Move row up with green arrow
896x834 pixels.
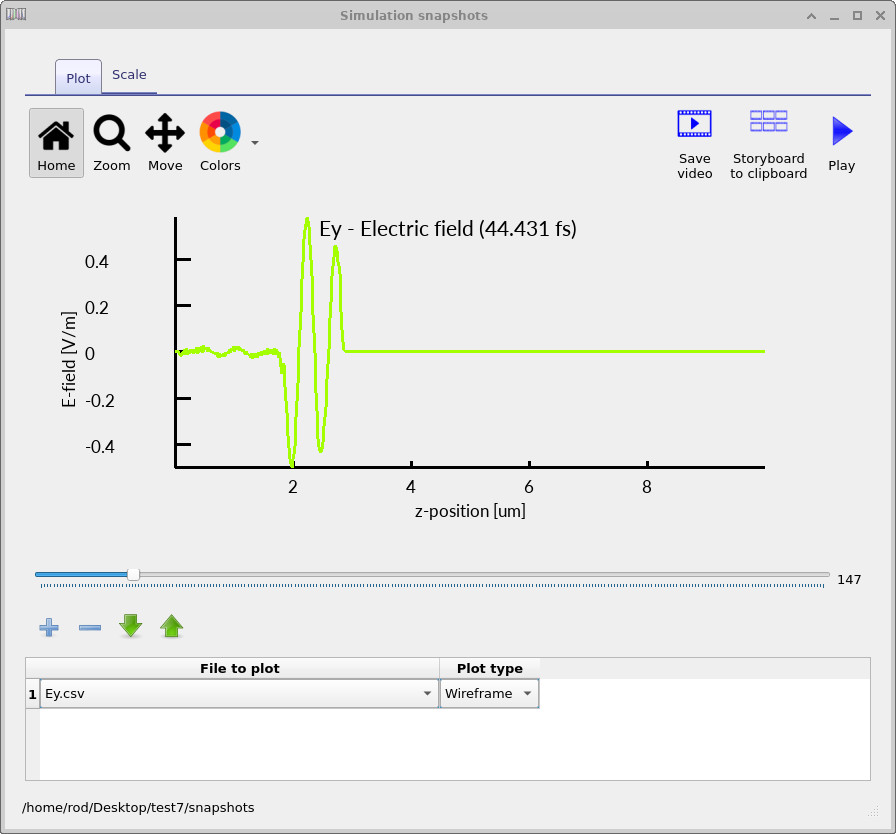pos(171,626)
